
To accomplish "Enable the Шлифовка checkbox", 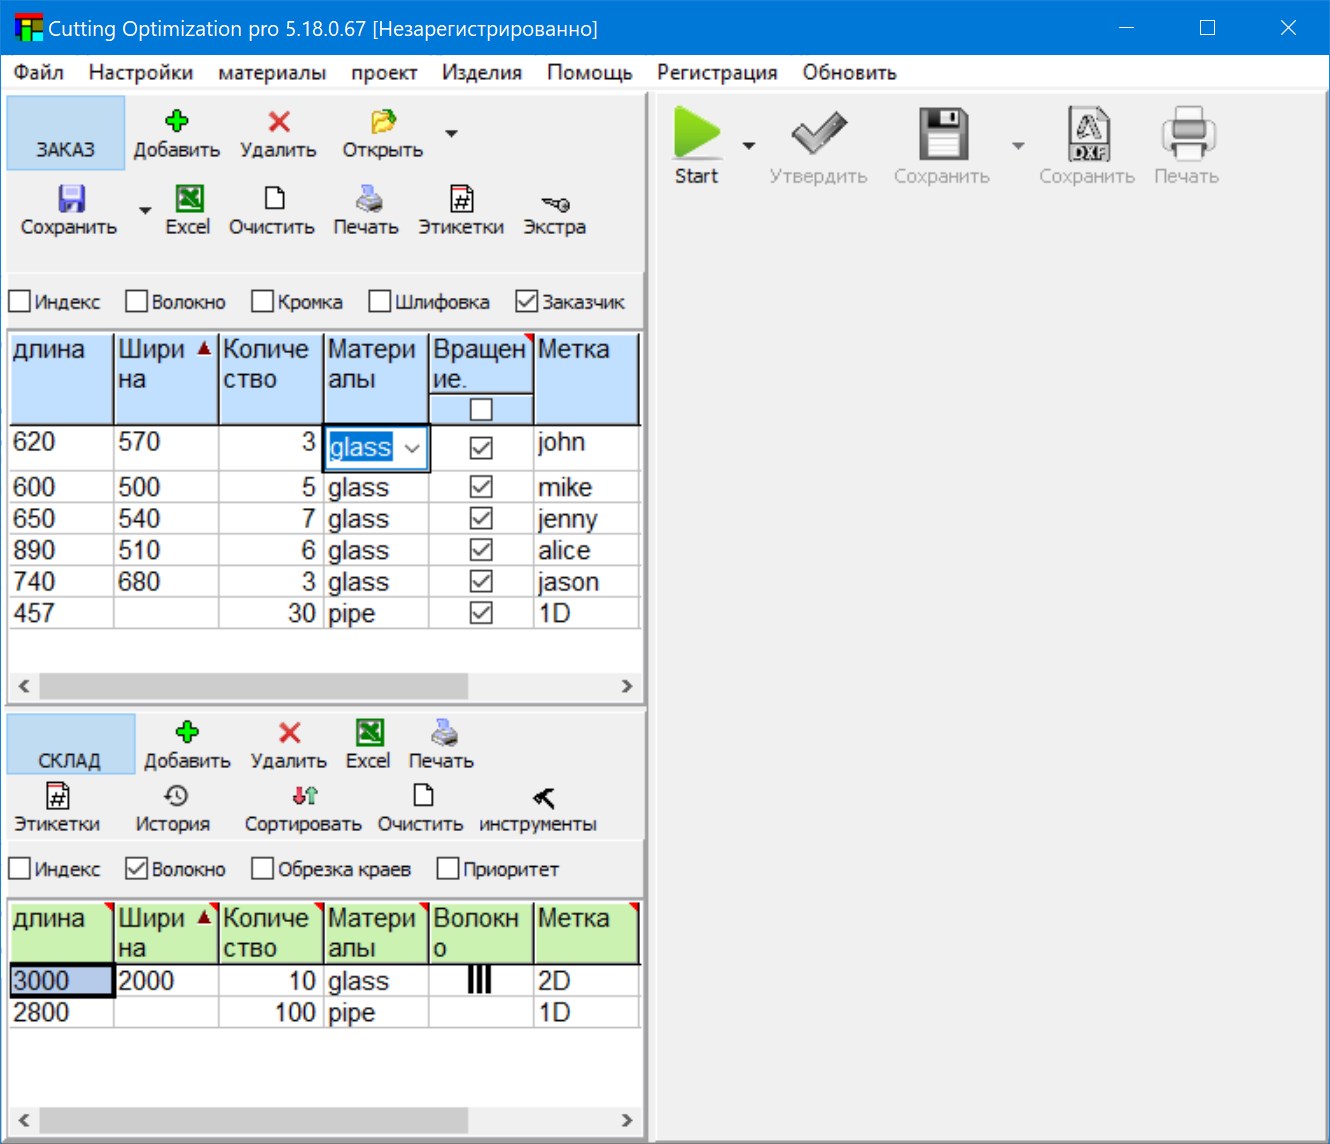I will click(379, 299).
